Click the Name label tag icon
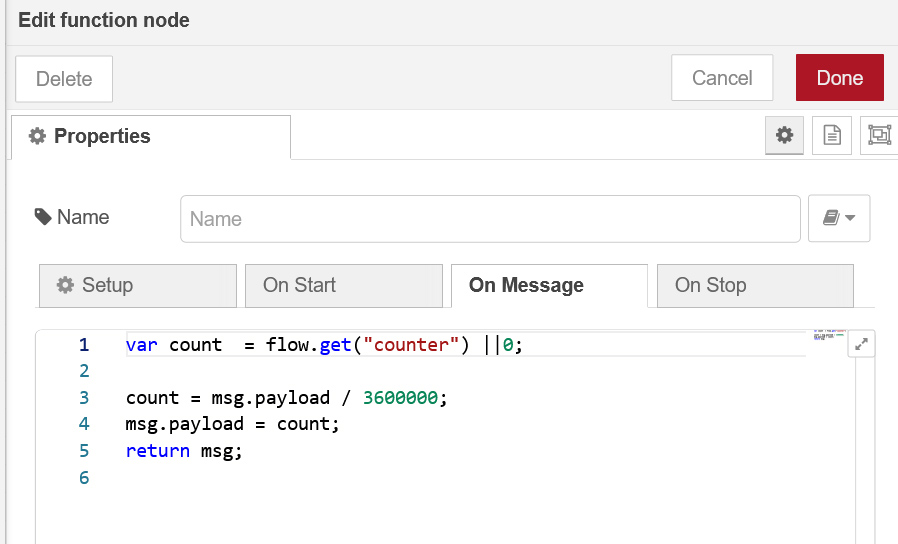Viewport: 898px width, 544px height. (43, 217)
